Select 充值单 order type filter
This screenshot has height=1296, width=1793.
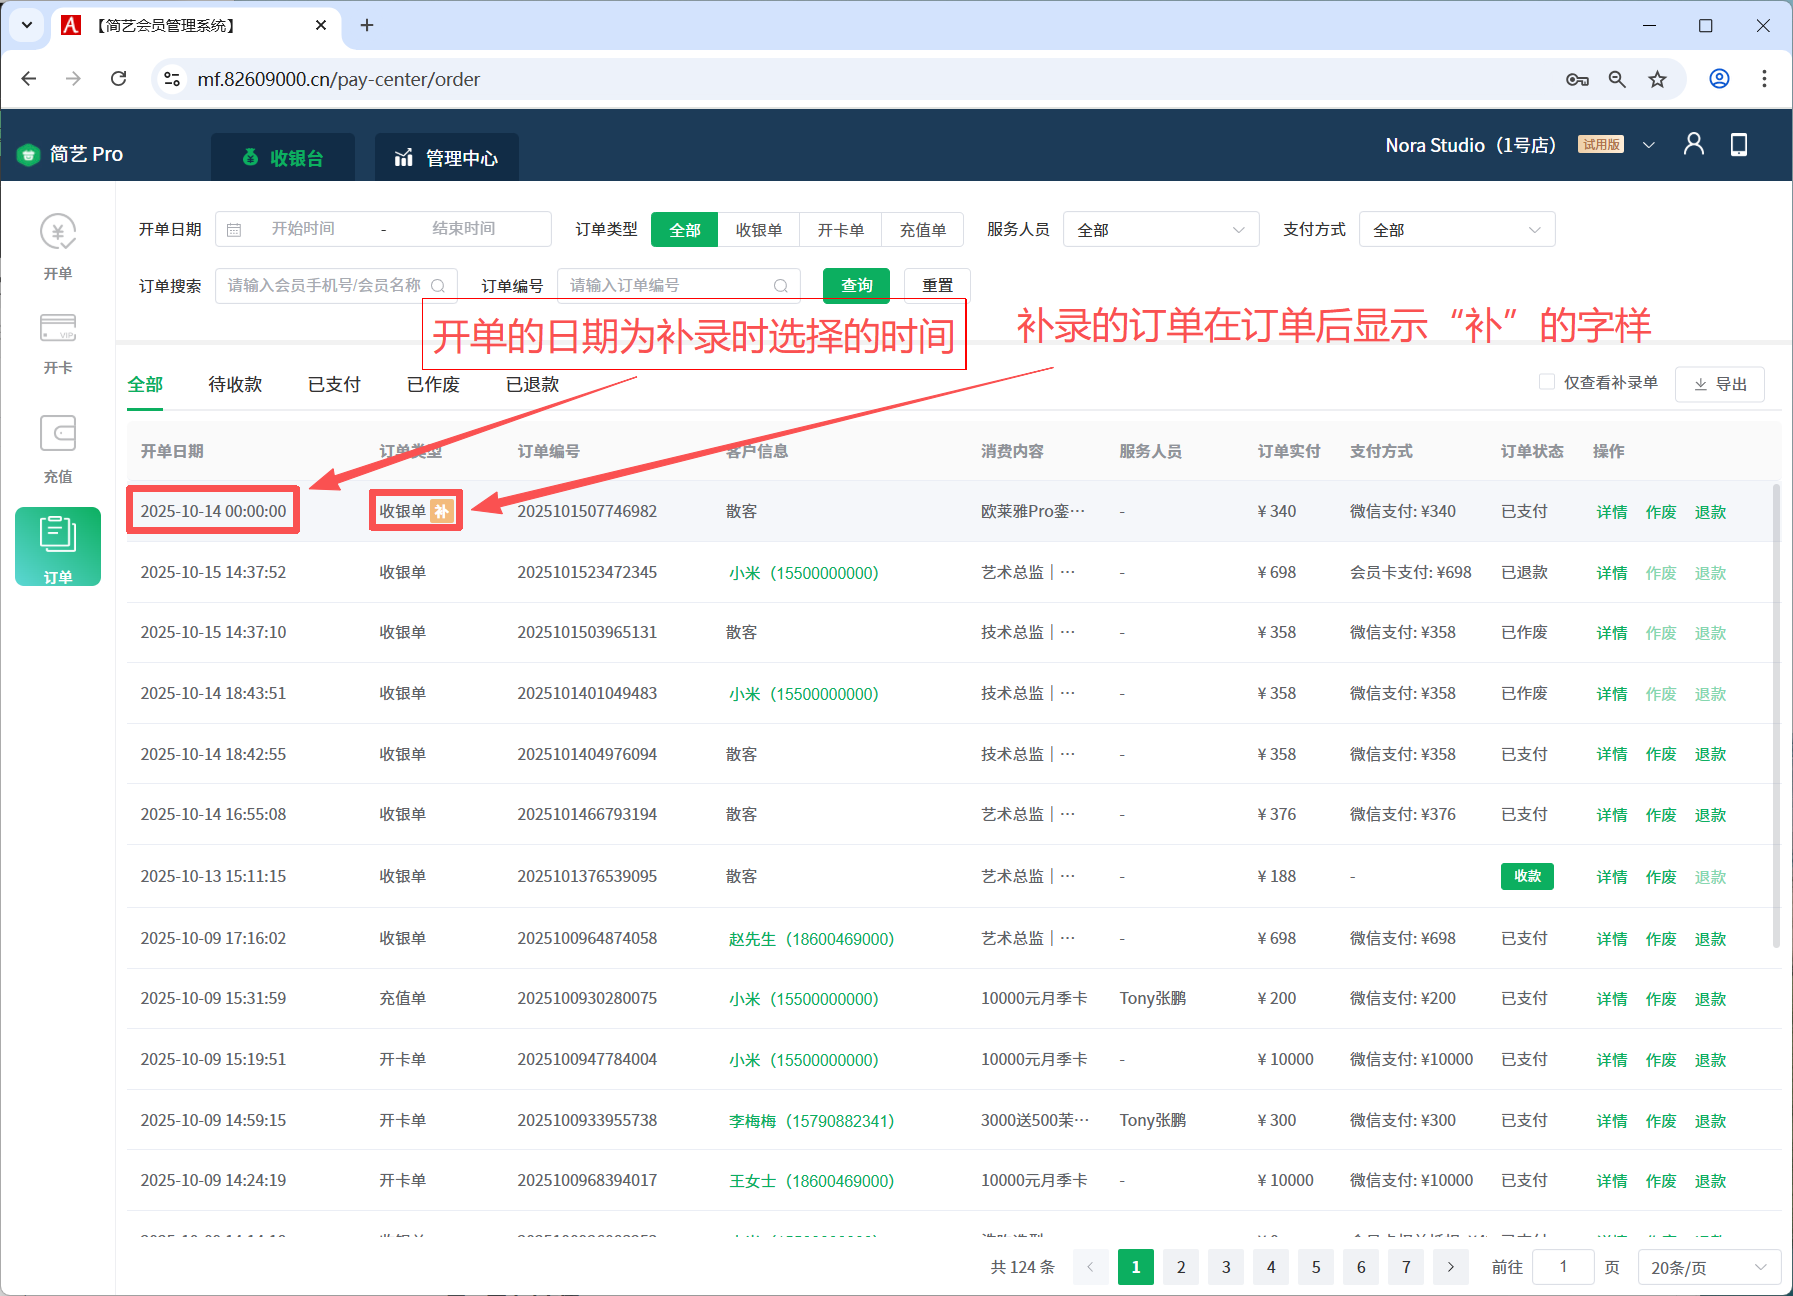tap(922, 230)
